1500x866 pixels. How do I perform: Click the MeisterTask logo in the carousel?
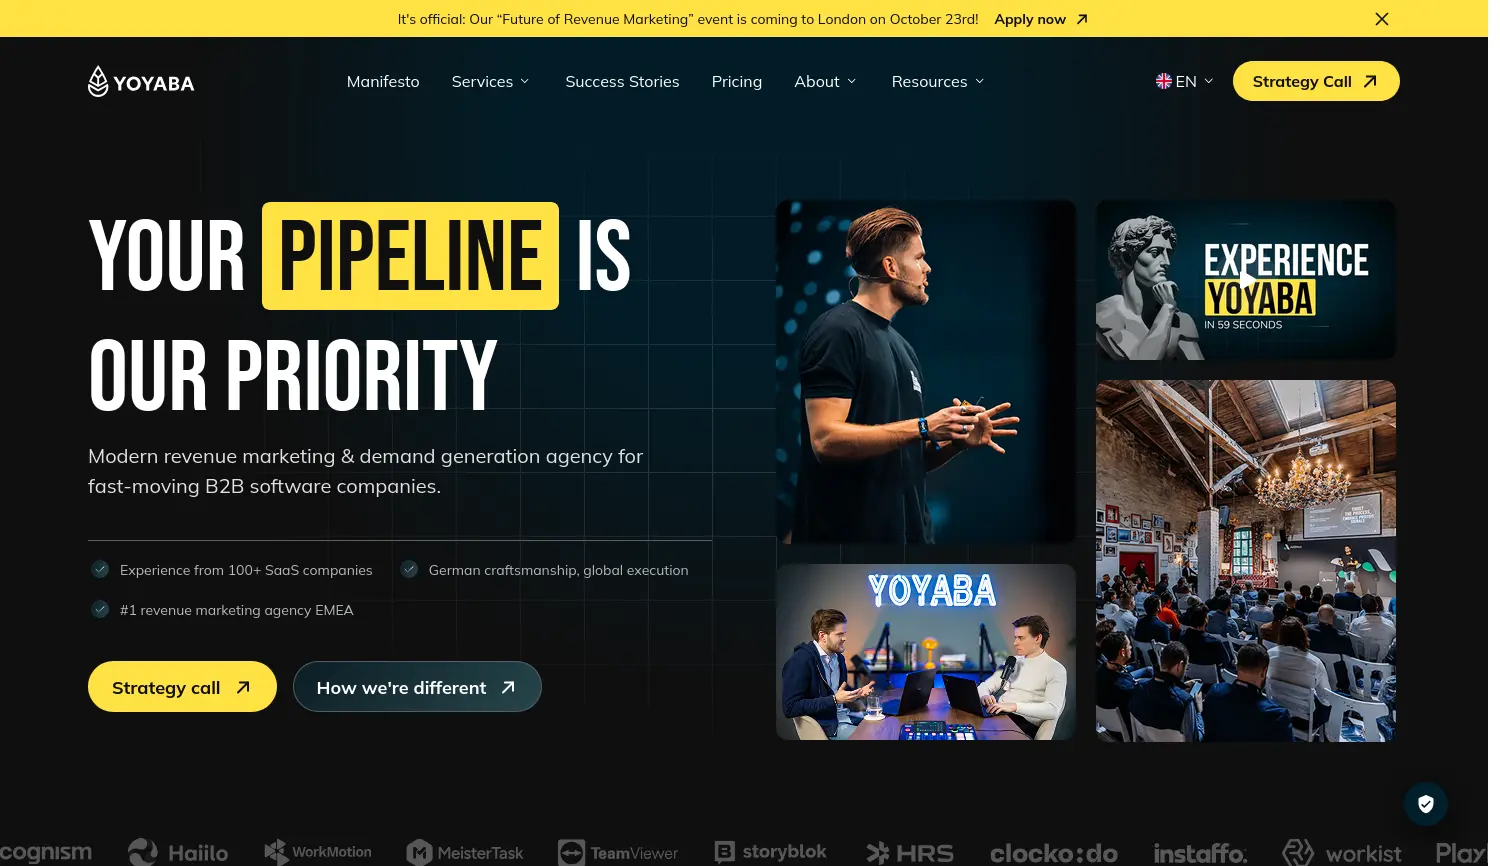coord(464,852)
